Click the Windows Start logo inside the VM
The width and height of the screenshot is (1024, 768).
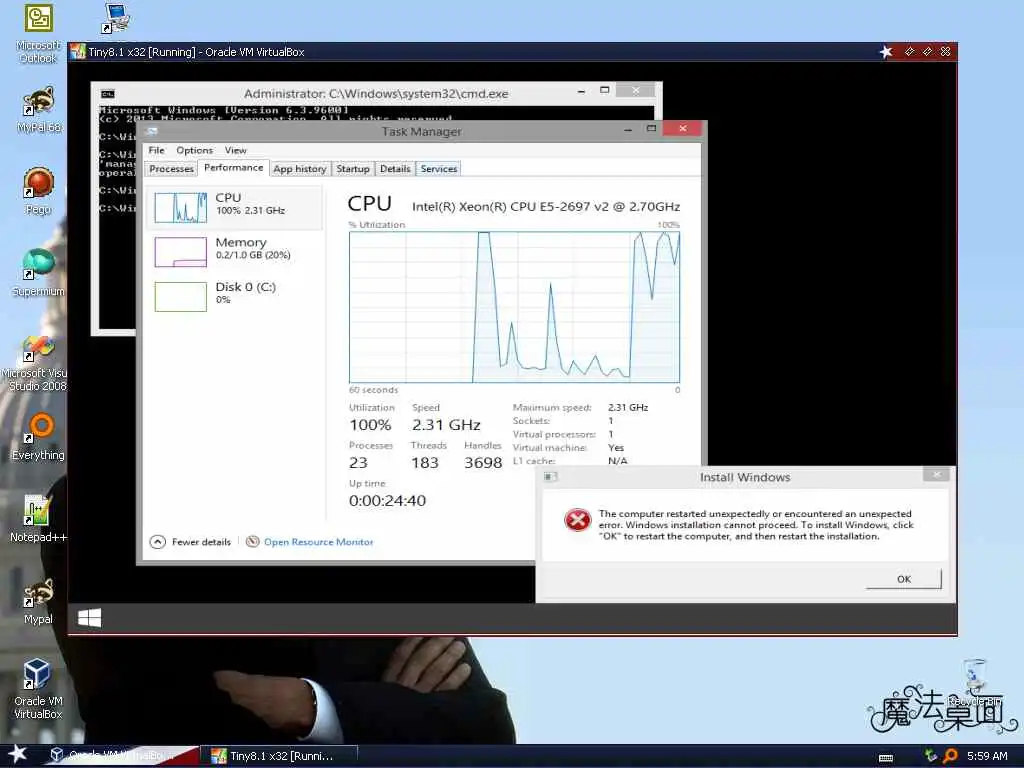(x=89, y=618)
